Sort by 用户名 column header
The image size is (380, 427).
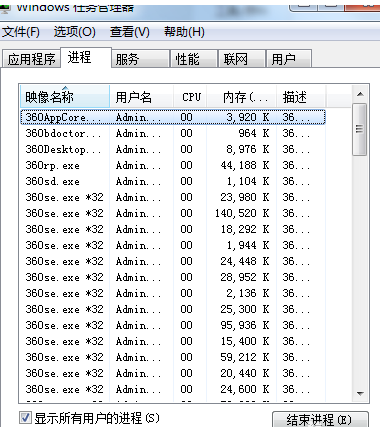pos(141,97)
